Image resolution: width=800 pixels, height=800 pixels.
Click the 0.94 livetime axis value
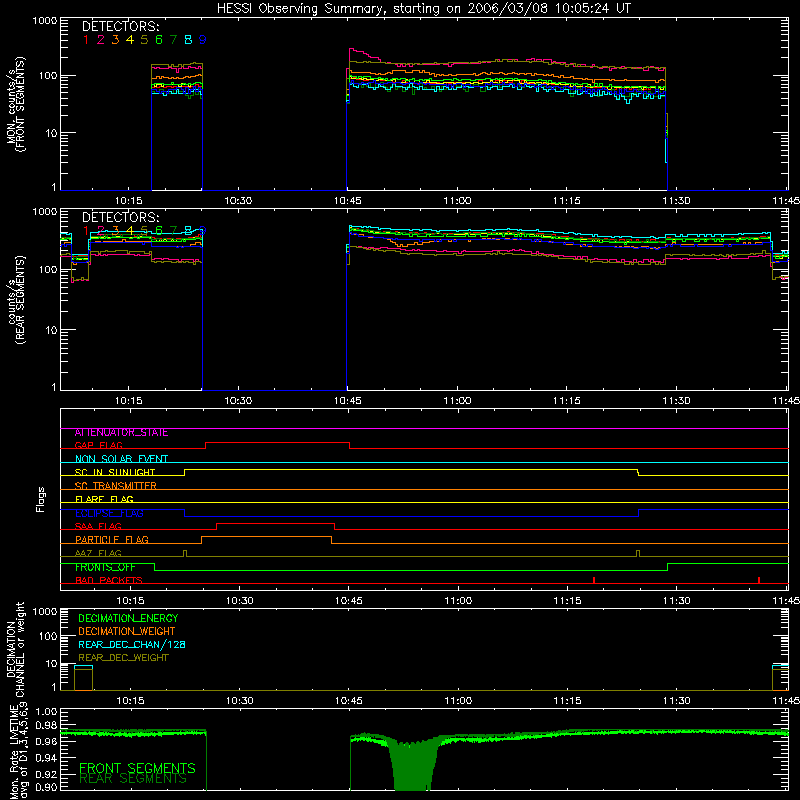[47, 758]
